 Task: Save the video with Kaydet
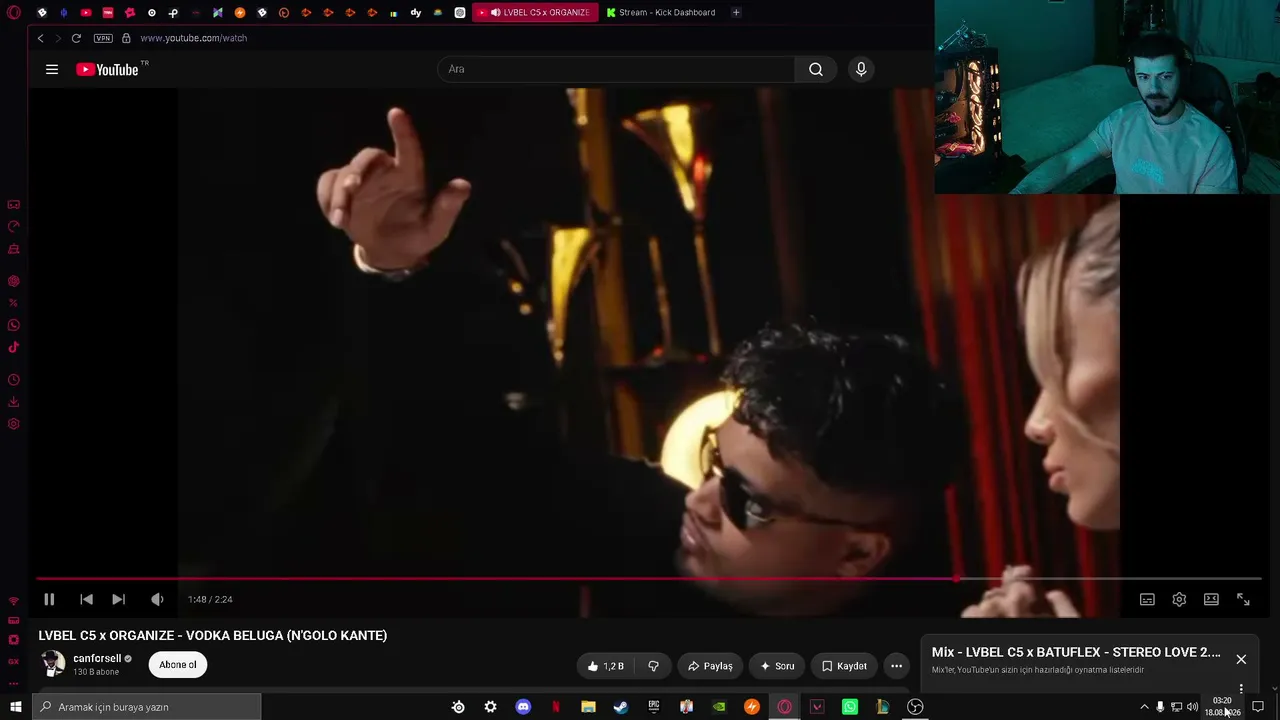point(844,666)
